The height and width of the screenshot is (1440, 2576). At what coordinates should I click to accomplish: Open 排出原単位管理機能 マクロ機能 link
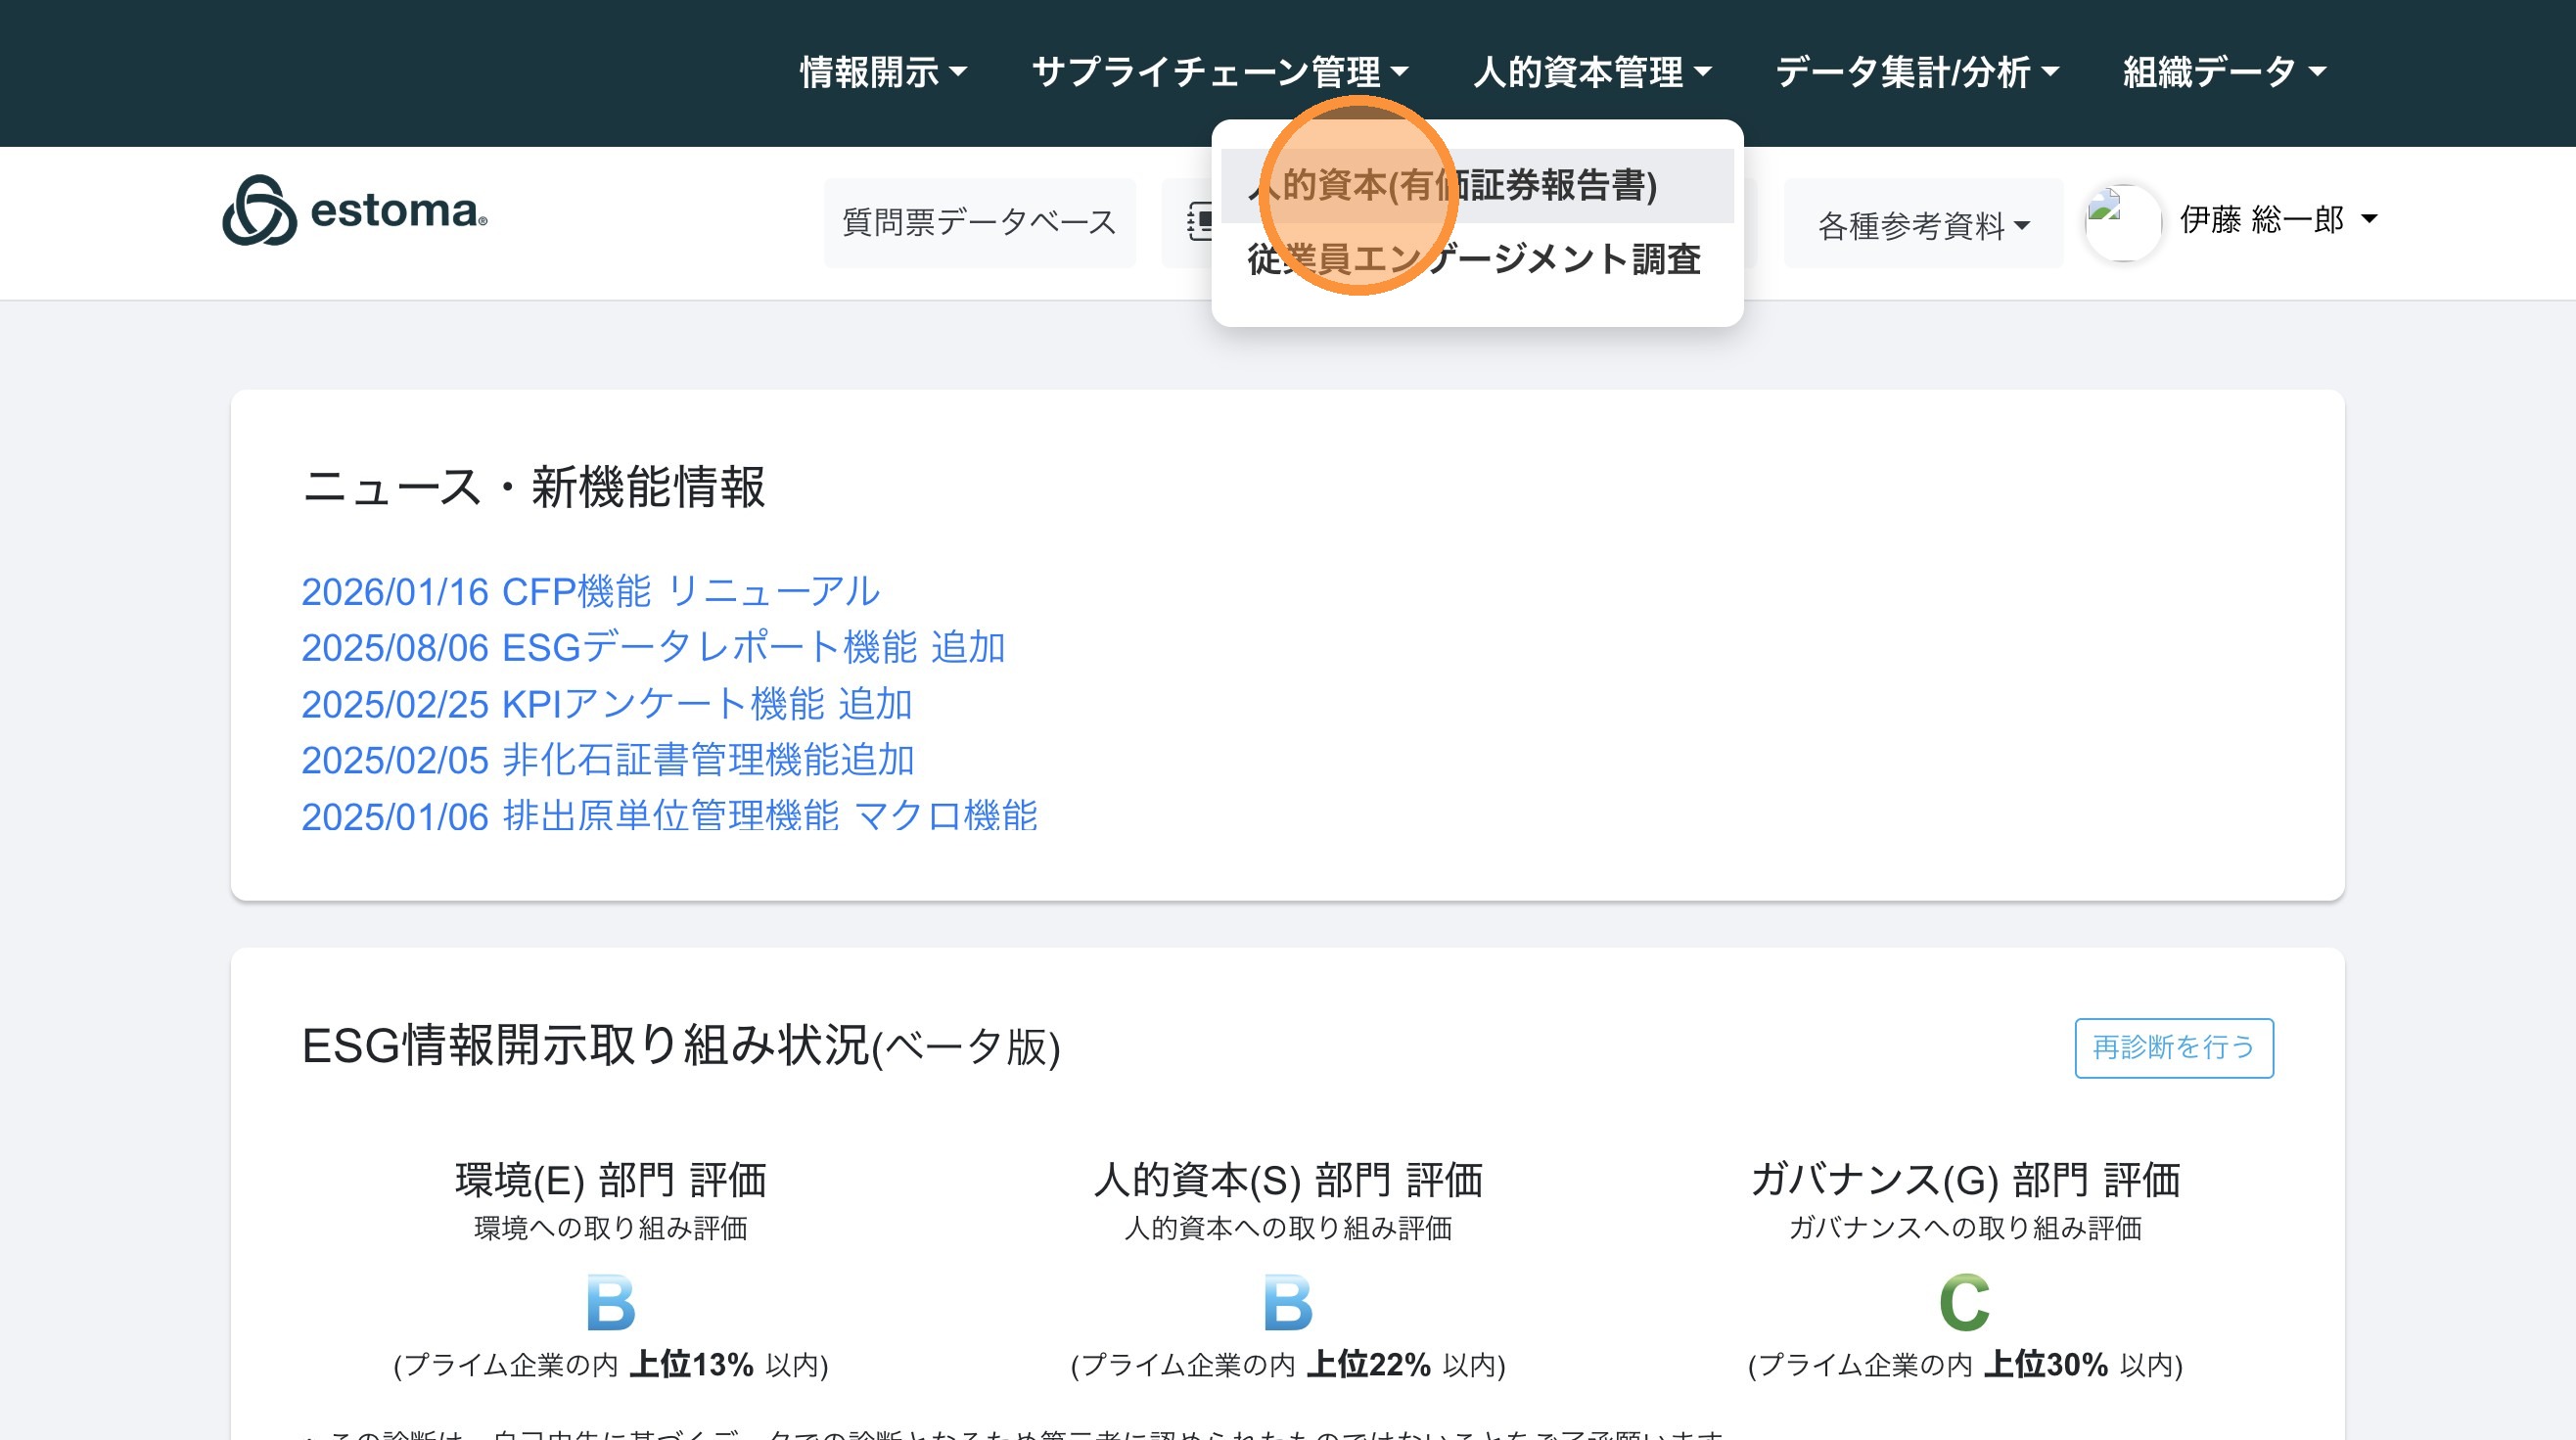pyautogui.click(x=669, y=816)
